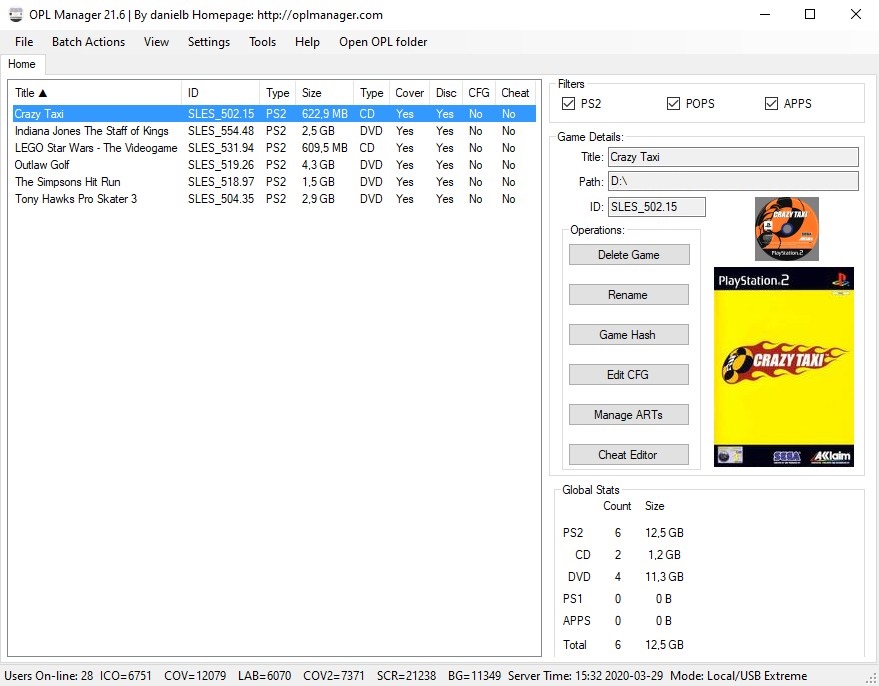Click the PS2 total size 12,5 GB
Screen dimensions: 879x686
(664, 533)
